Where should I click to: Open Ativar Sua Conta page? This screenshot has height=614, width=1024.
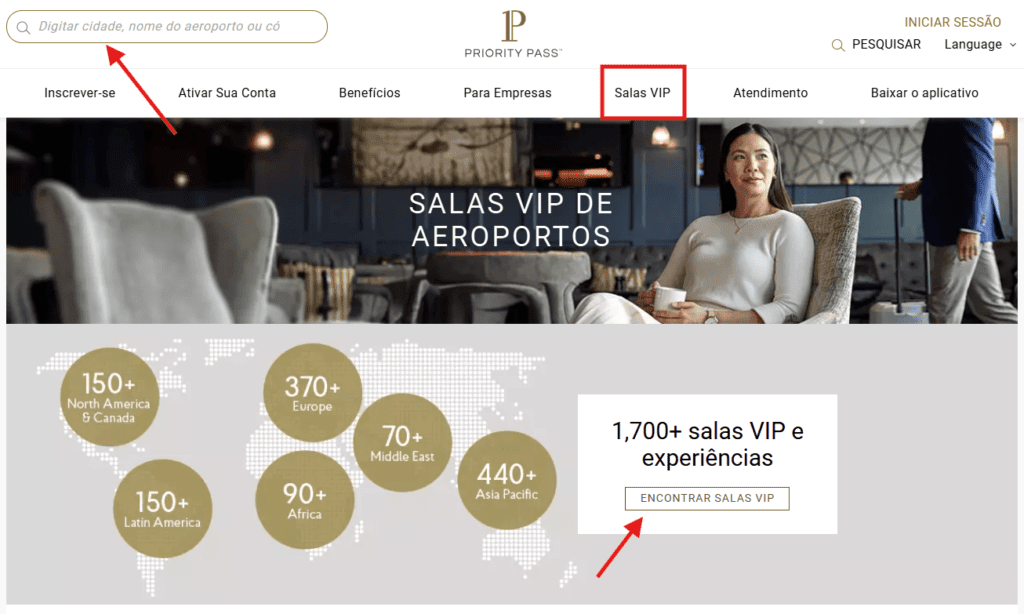click(227, 93)
